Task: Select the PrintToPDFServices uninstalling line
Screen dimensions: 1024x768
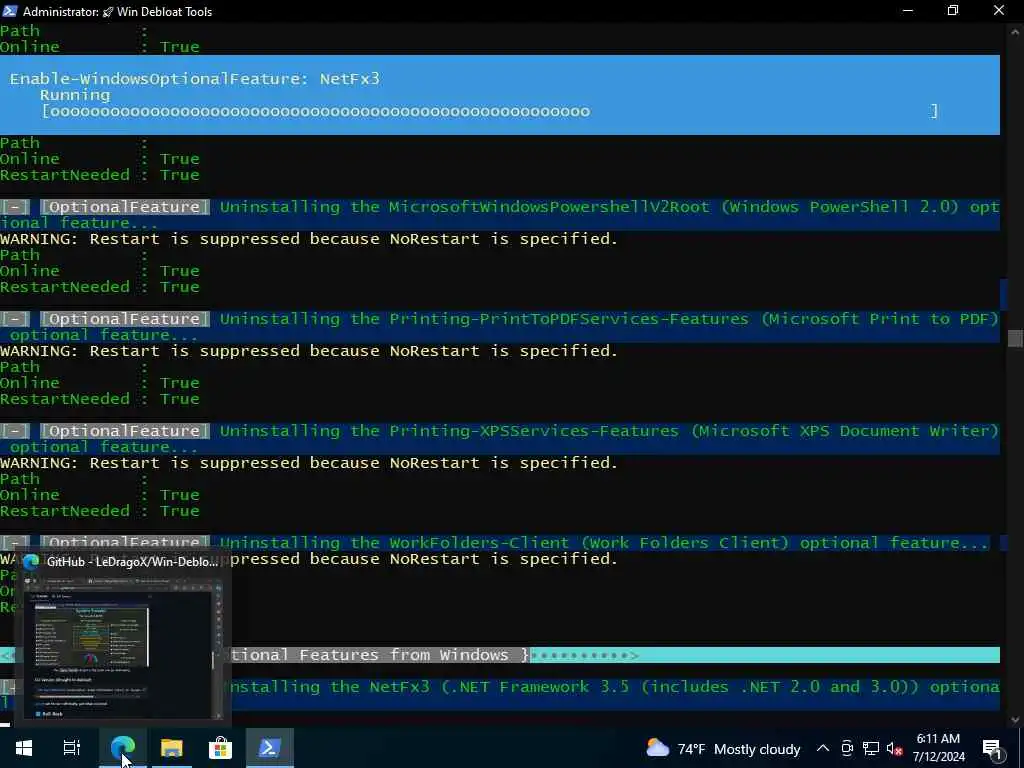Action: [x=500, y=327]
